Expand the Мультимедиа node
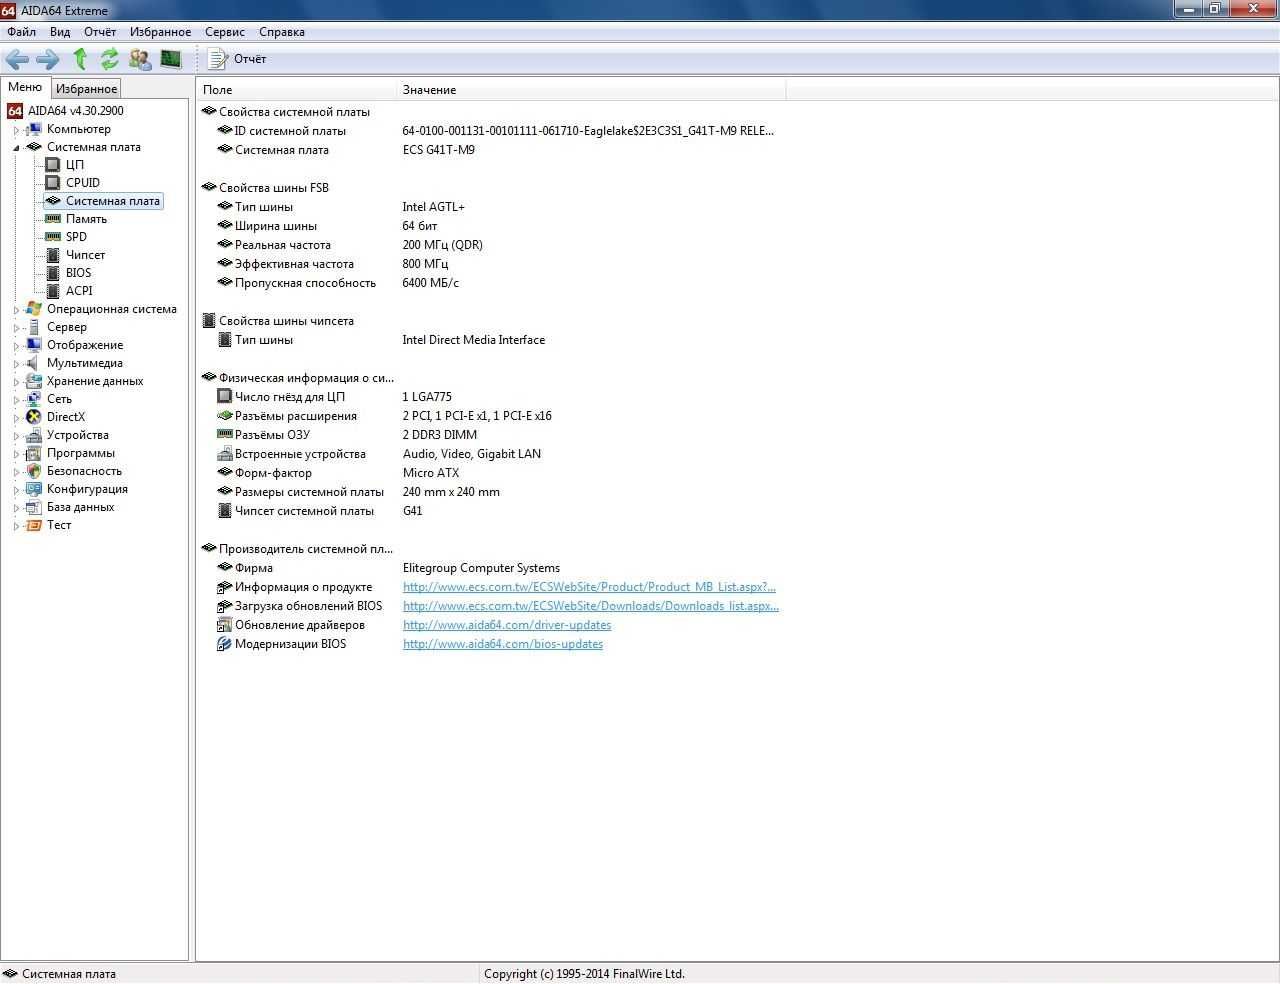The image size is (1280, 984). tap(16, 364)
